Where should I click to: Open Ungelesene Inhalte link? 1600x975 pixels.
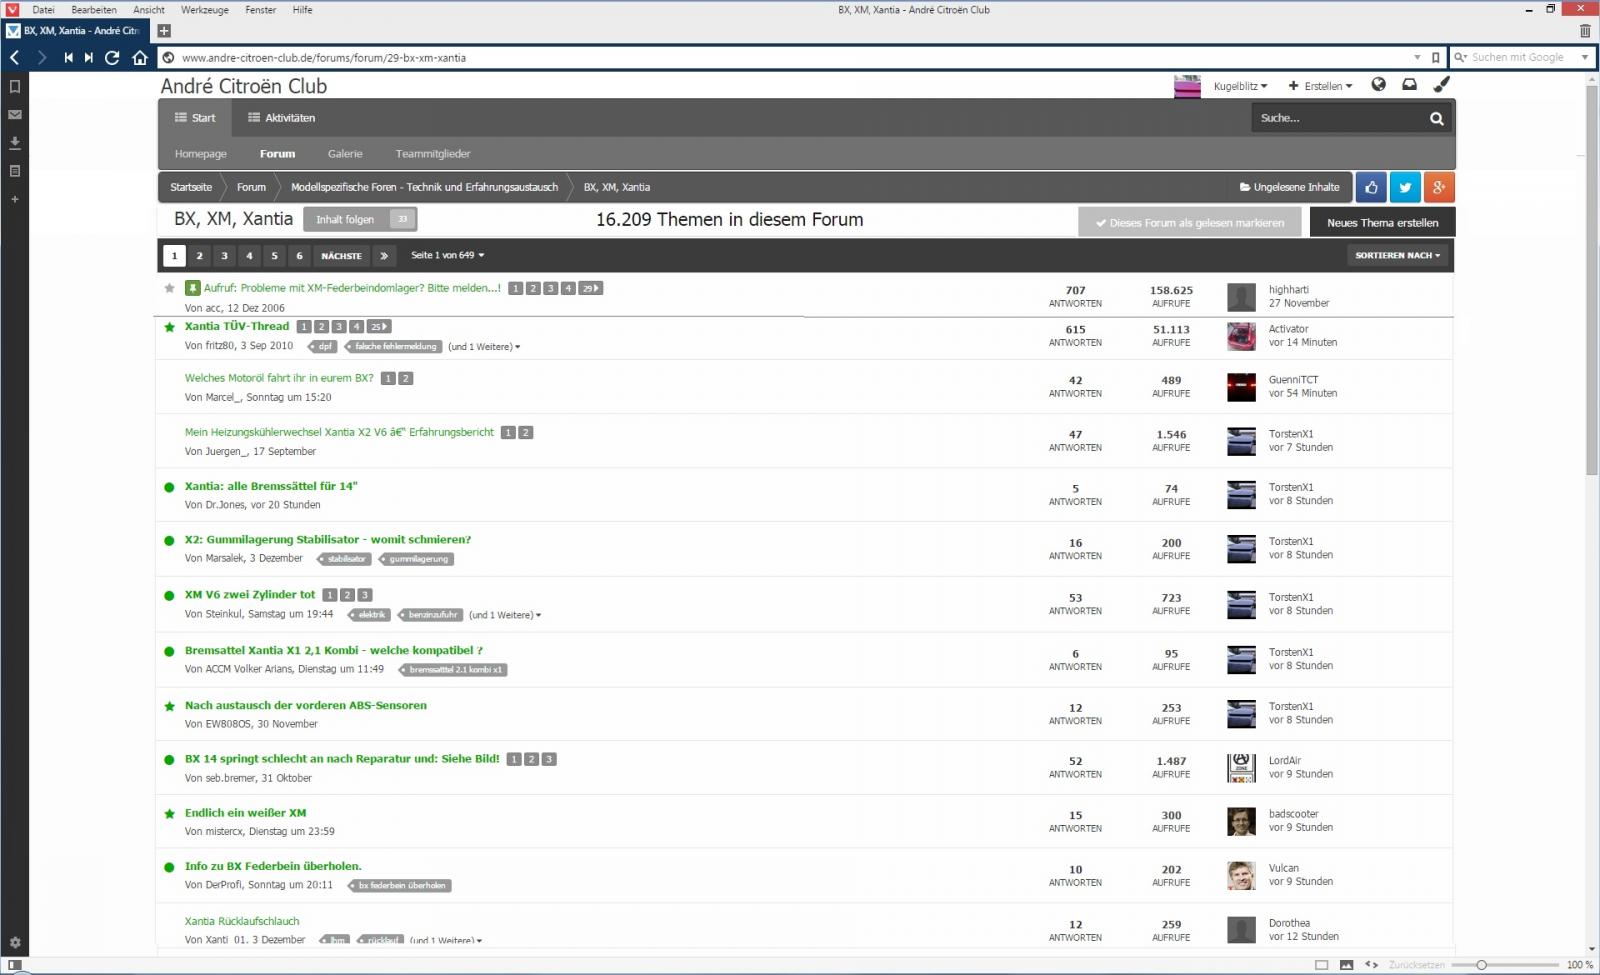coord(1289,187)
